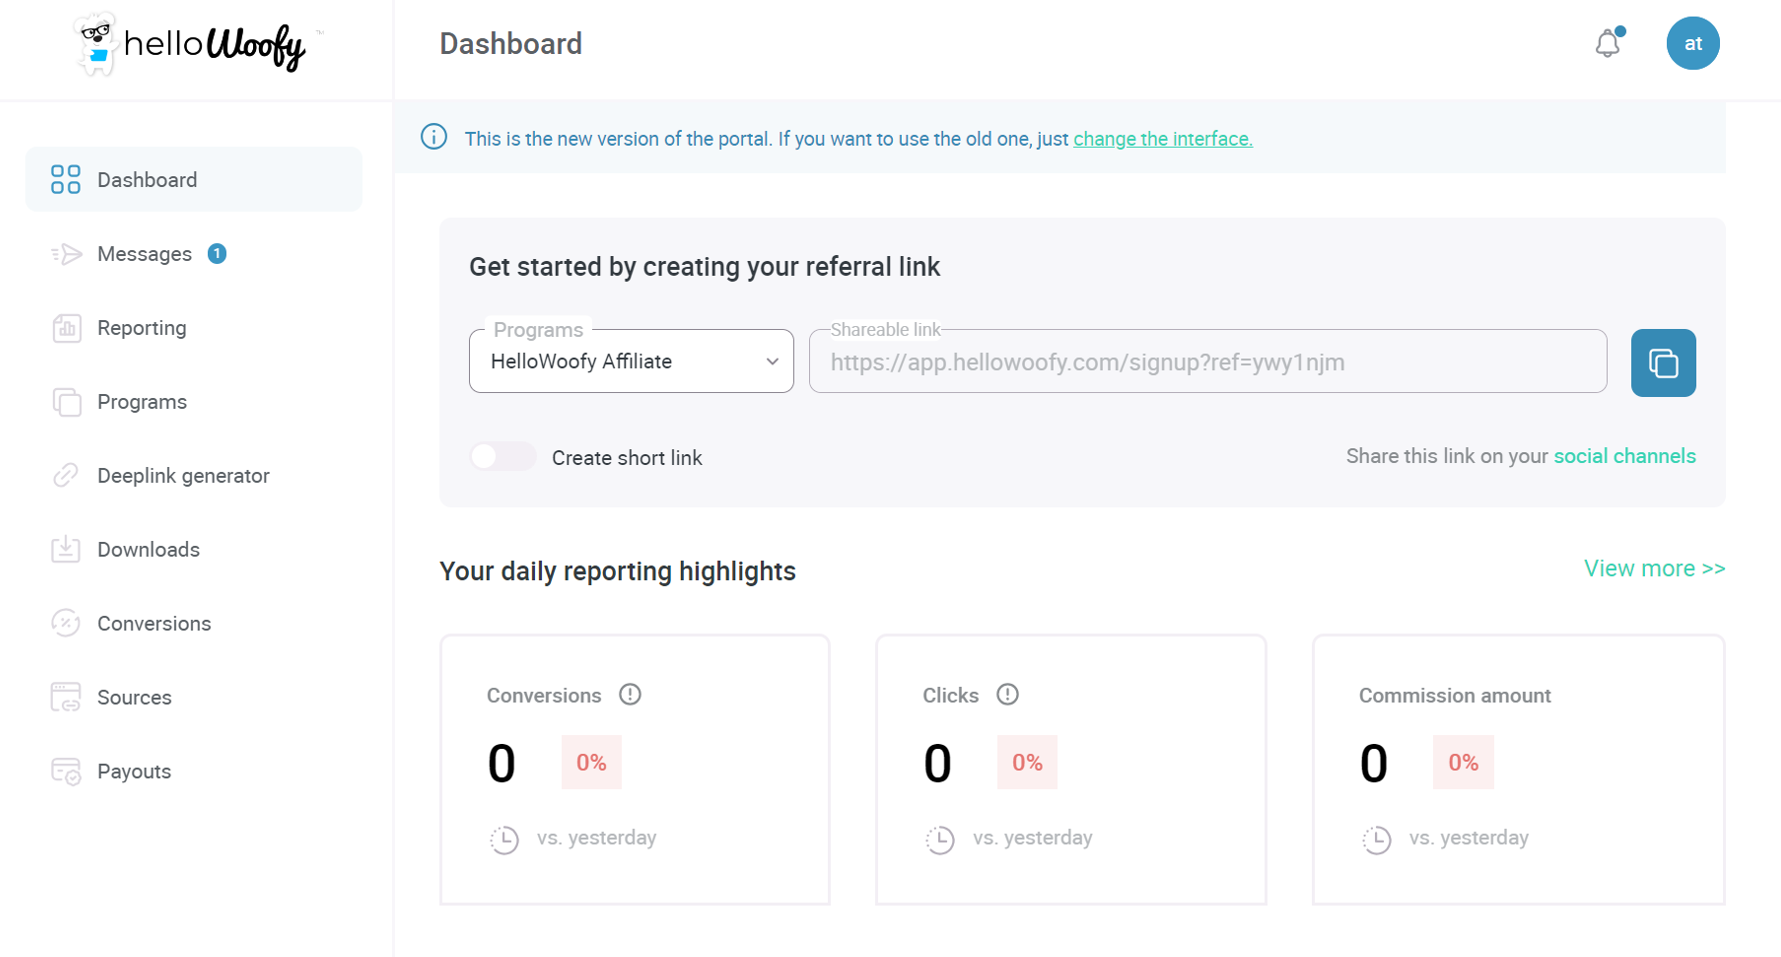Click 'View more >>' link
Screen dimensions: 1781x957
click(1655, 568)
